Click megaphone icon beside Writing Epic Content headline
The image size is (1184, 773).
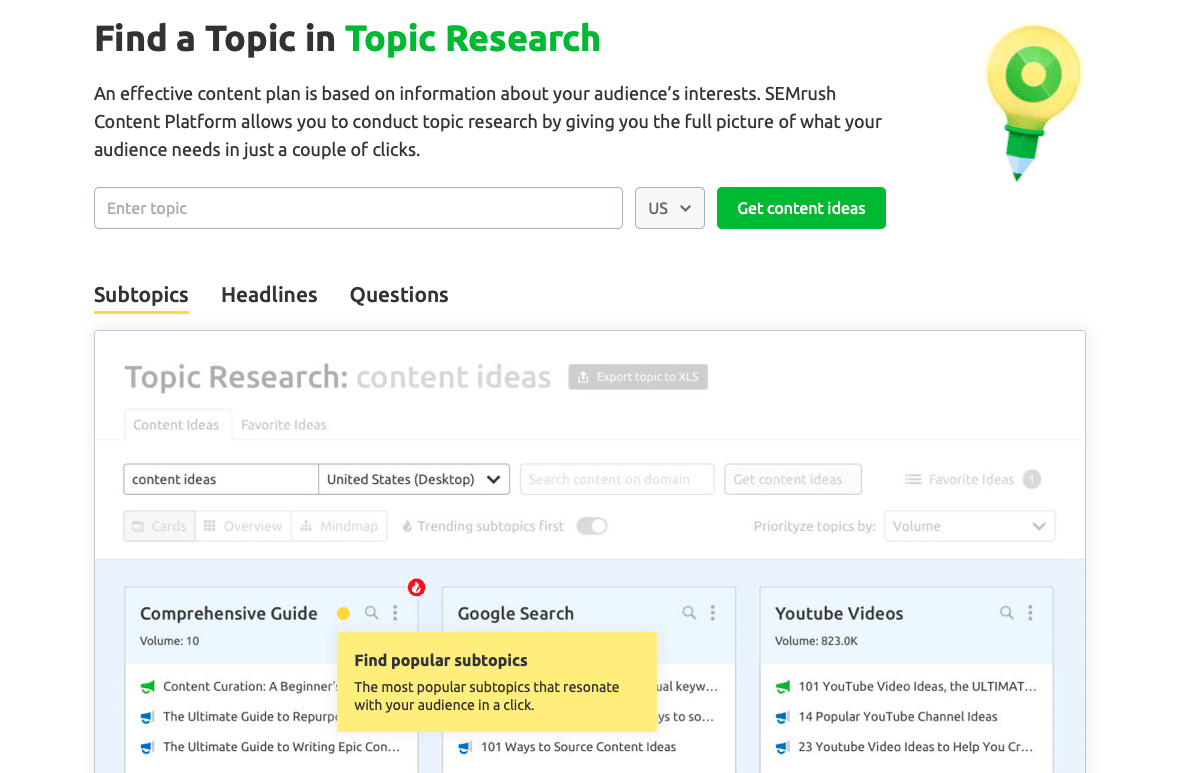click(148, 747)
